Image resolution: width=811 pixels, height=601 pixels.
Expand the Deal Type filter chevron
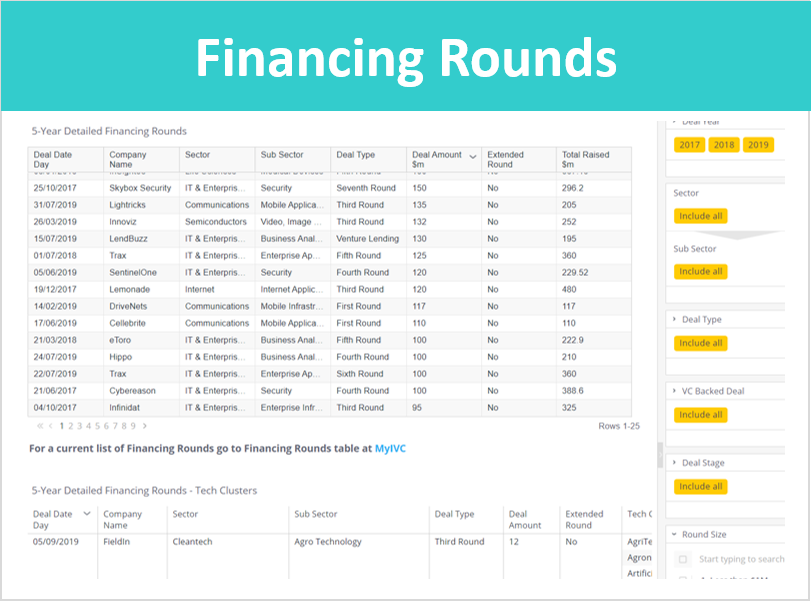pos(674,319)
